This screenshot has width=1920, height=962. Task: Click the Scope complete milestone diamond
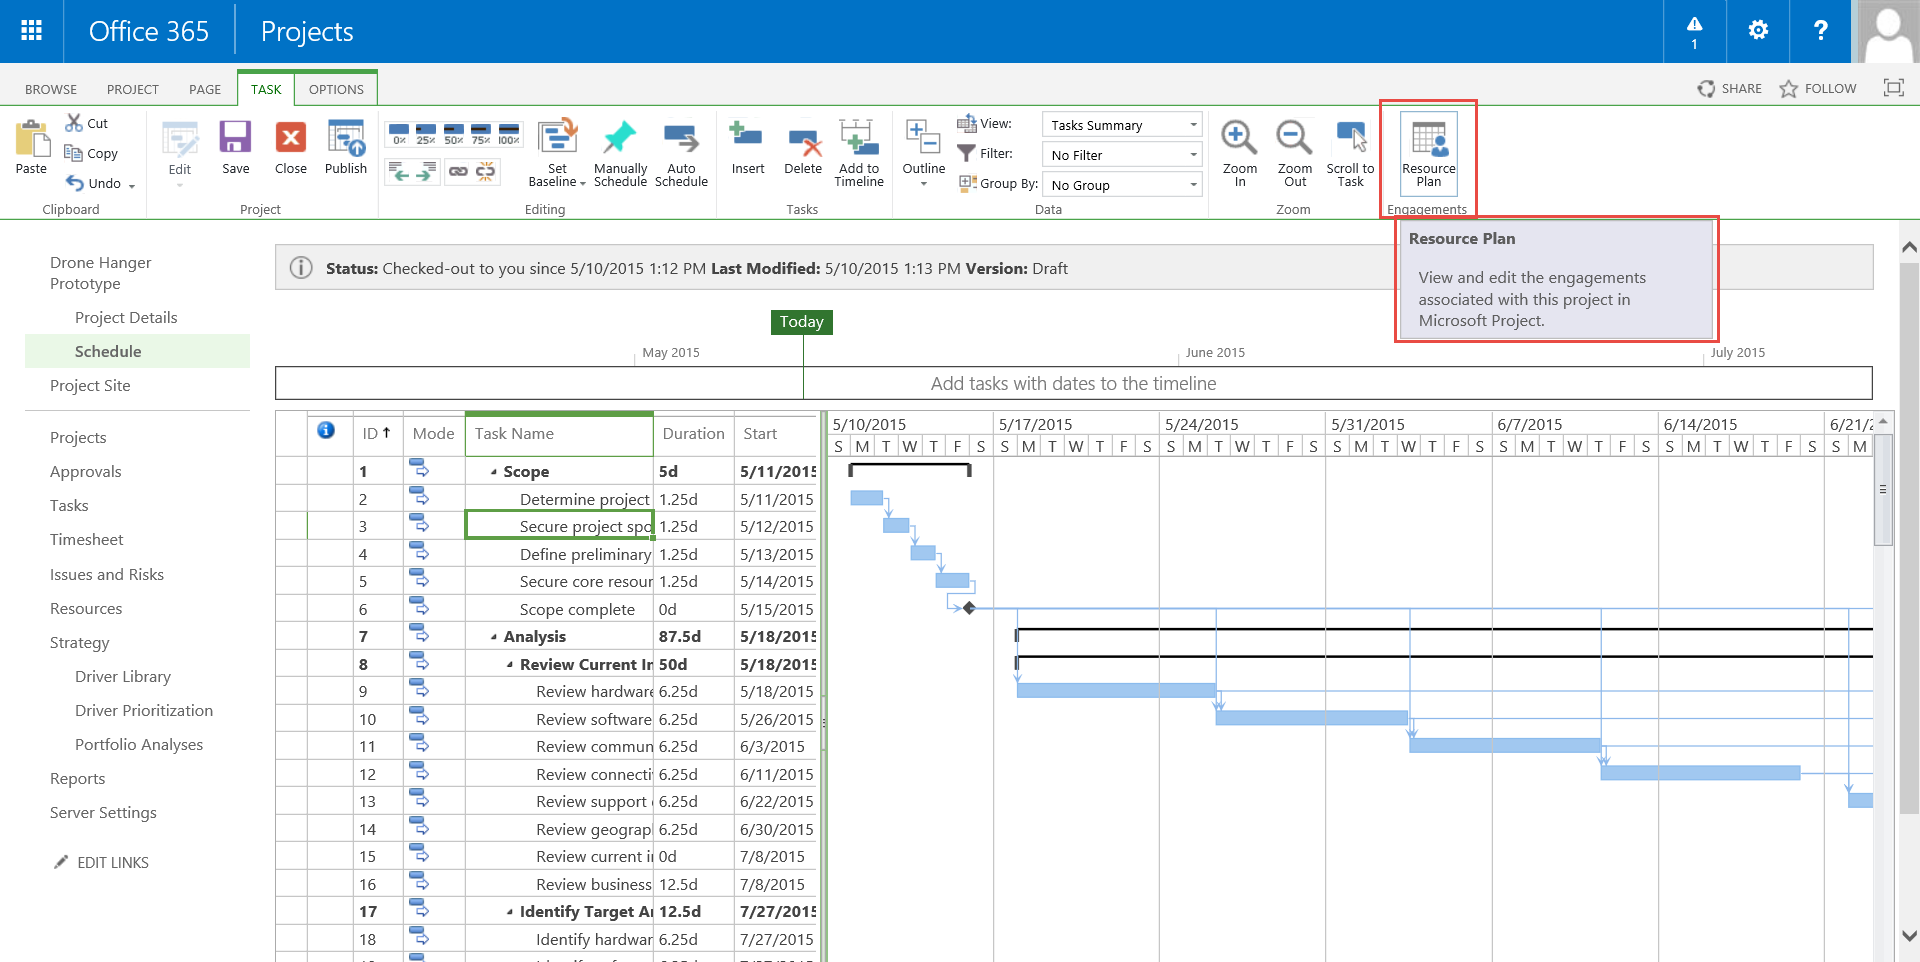point(969,608)
